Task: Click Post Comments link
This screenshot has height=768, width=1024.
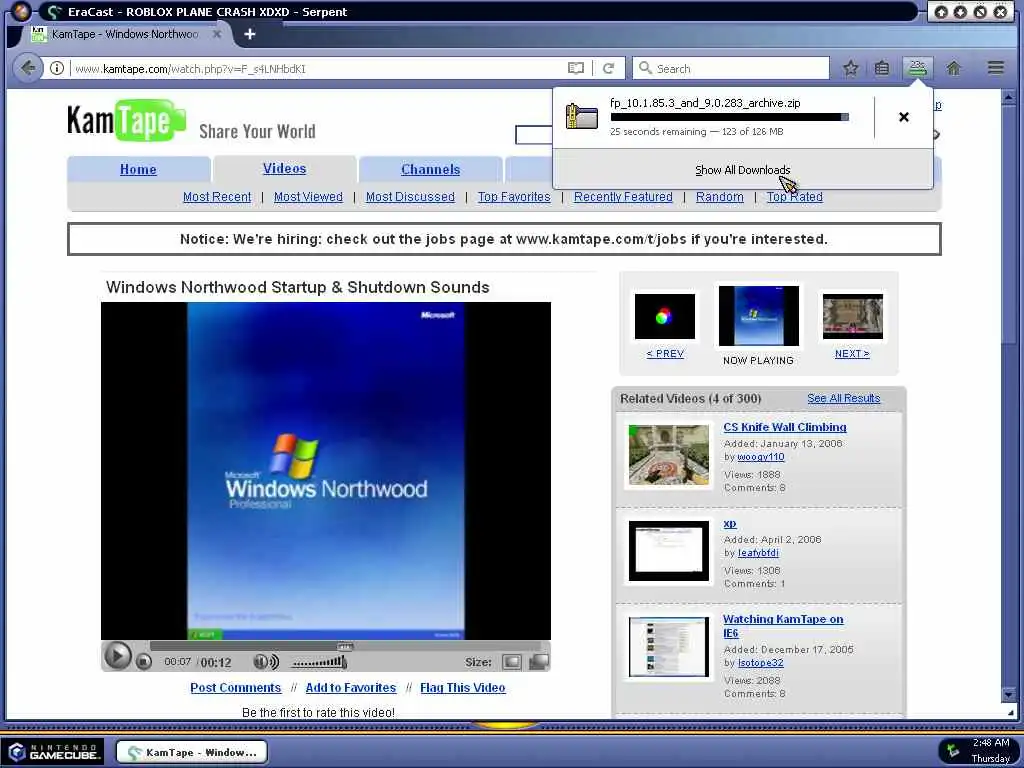Action: click(x=236, y=688)
